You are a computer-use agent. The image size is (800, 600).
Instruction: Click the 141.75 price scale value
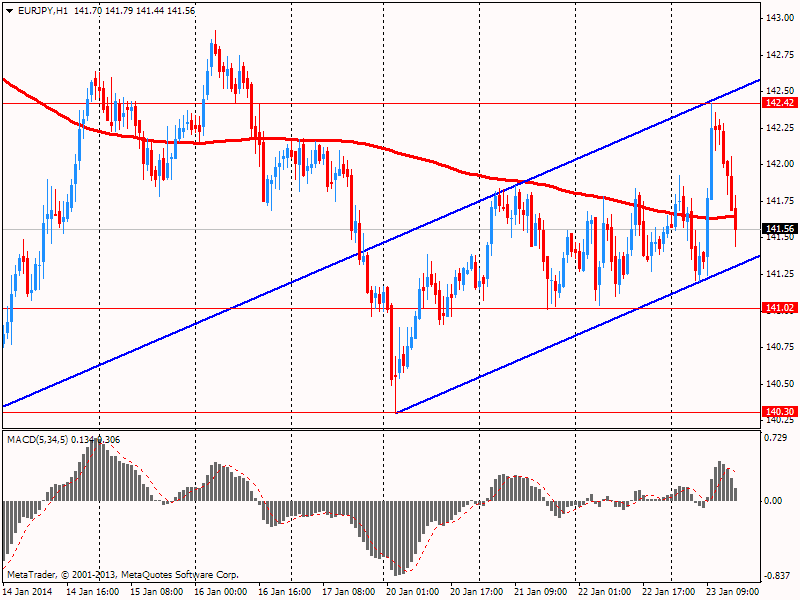pyautogui.click(x=780, y=201)
